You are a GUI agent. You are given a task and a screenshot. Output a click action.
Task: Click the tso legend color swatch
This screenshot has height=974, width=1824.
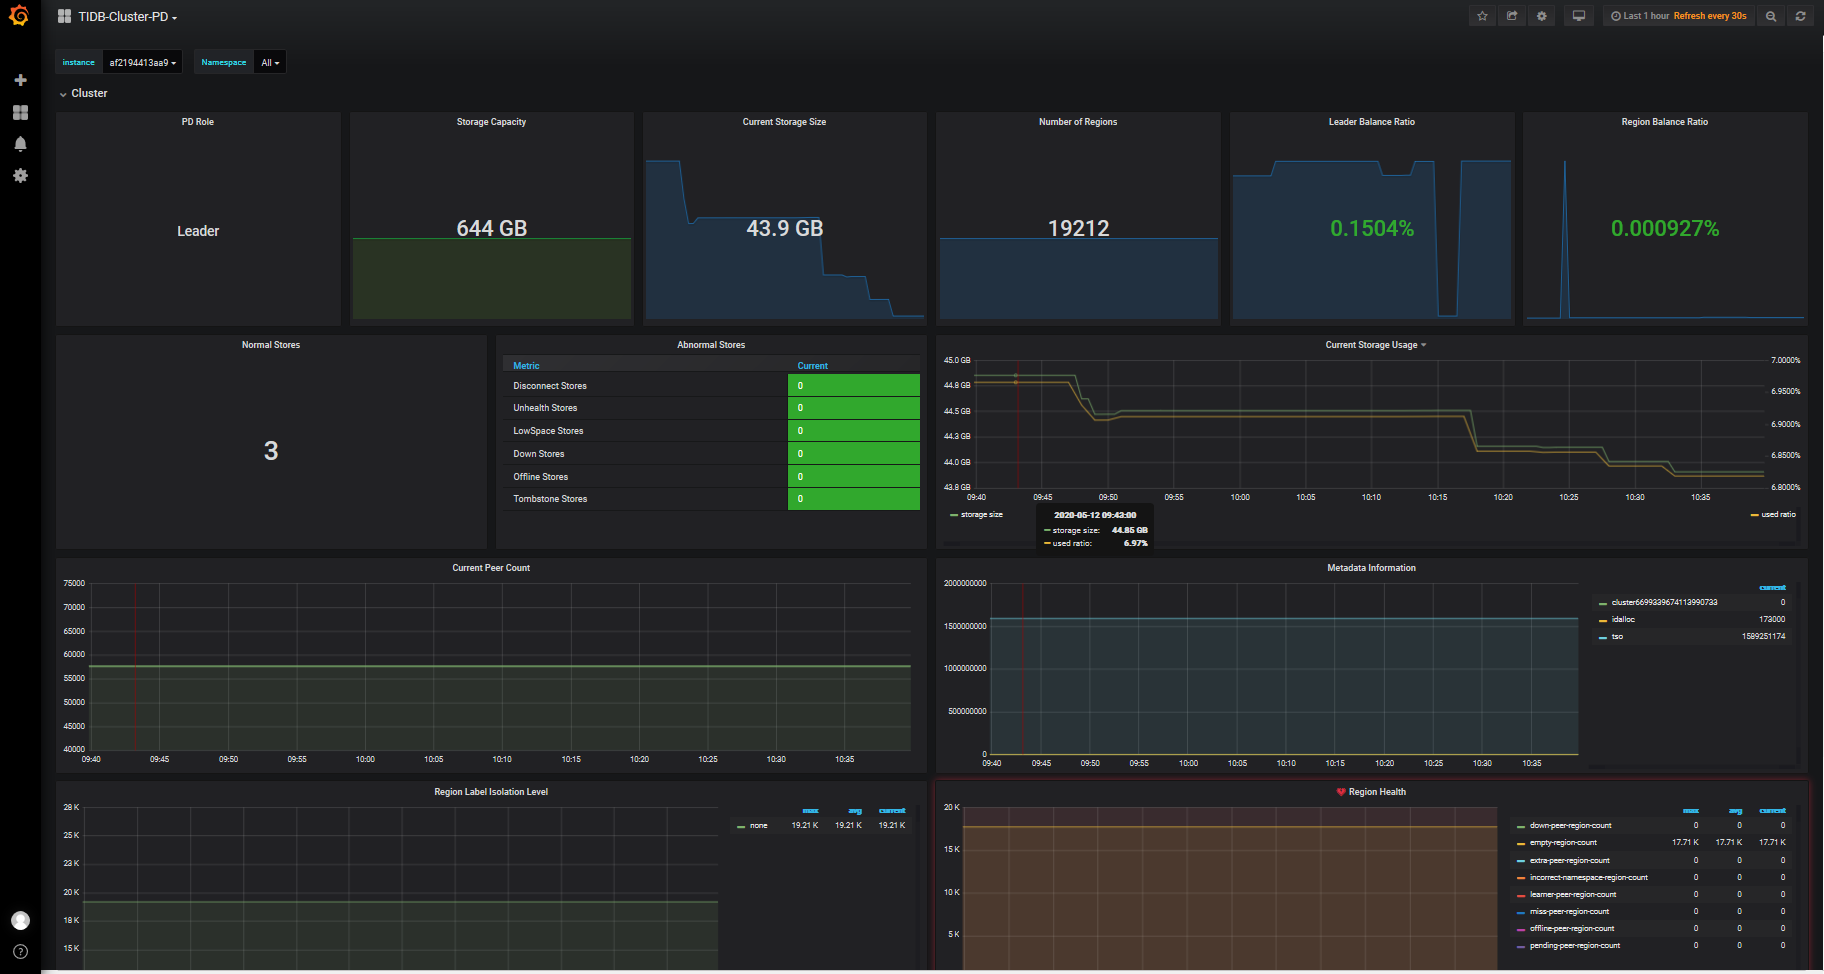1603,637
